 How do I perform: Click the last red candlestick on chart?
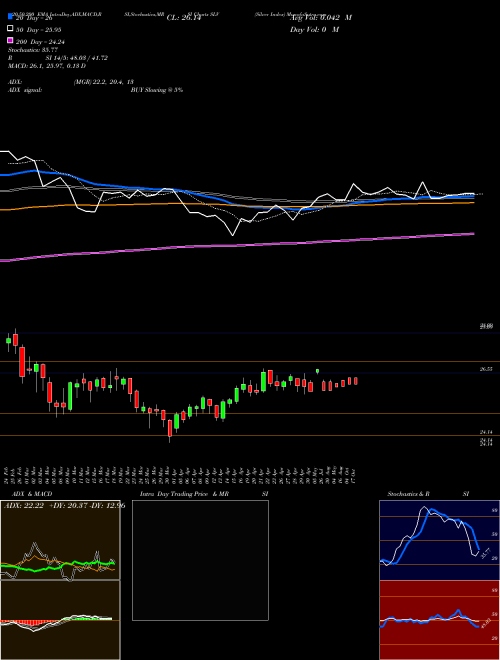pos(356,381)
